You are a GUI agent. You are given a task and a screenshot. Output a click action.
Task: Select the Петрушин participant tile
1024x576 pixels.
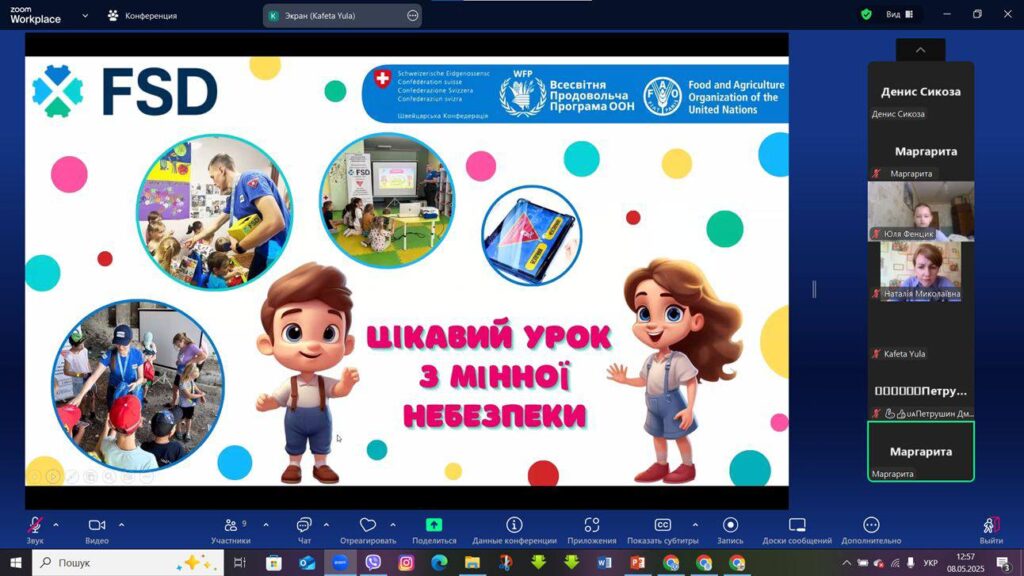(x=921, y=392)
